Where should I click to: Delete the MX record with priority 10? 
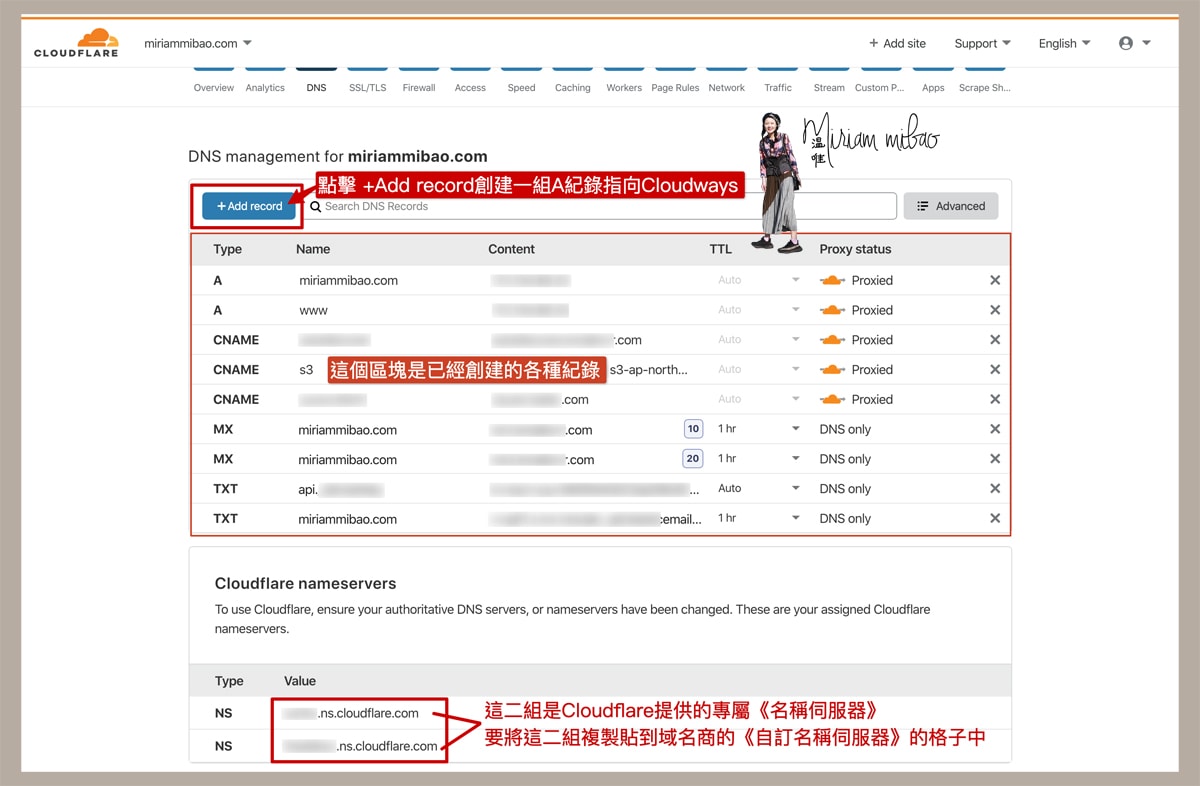click(995, 429)
